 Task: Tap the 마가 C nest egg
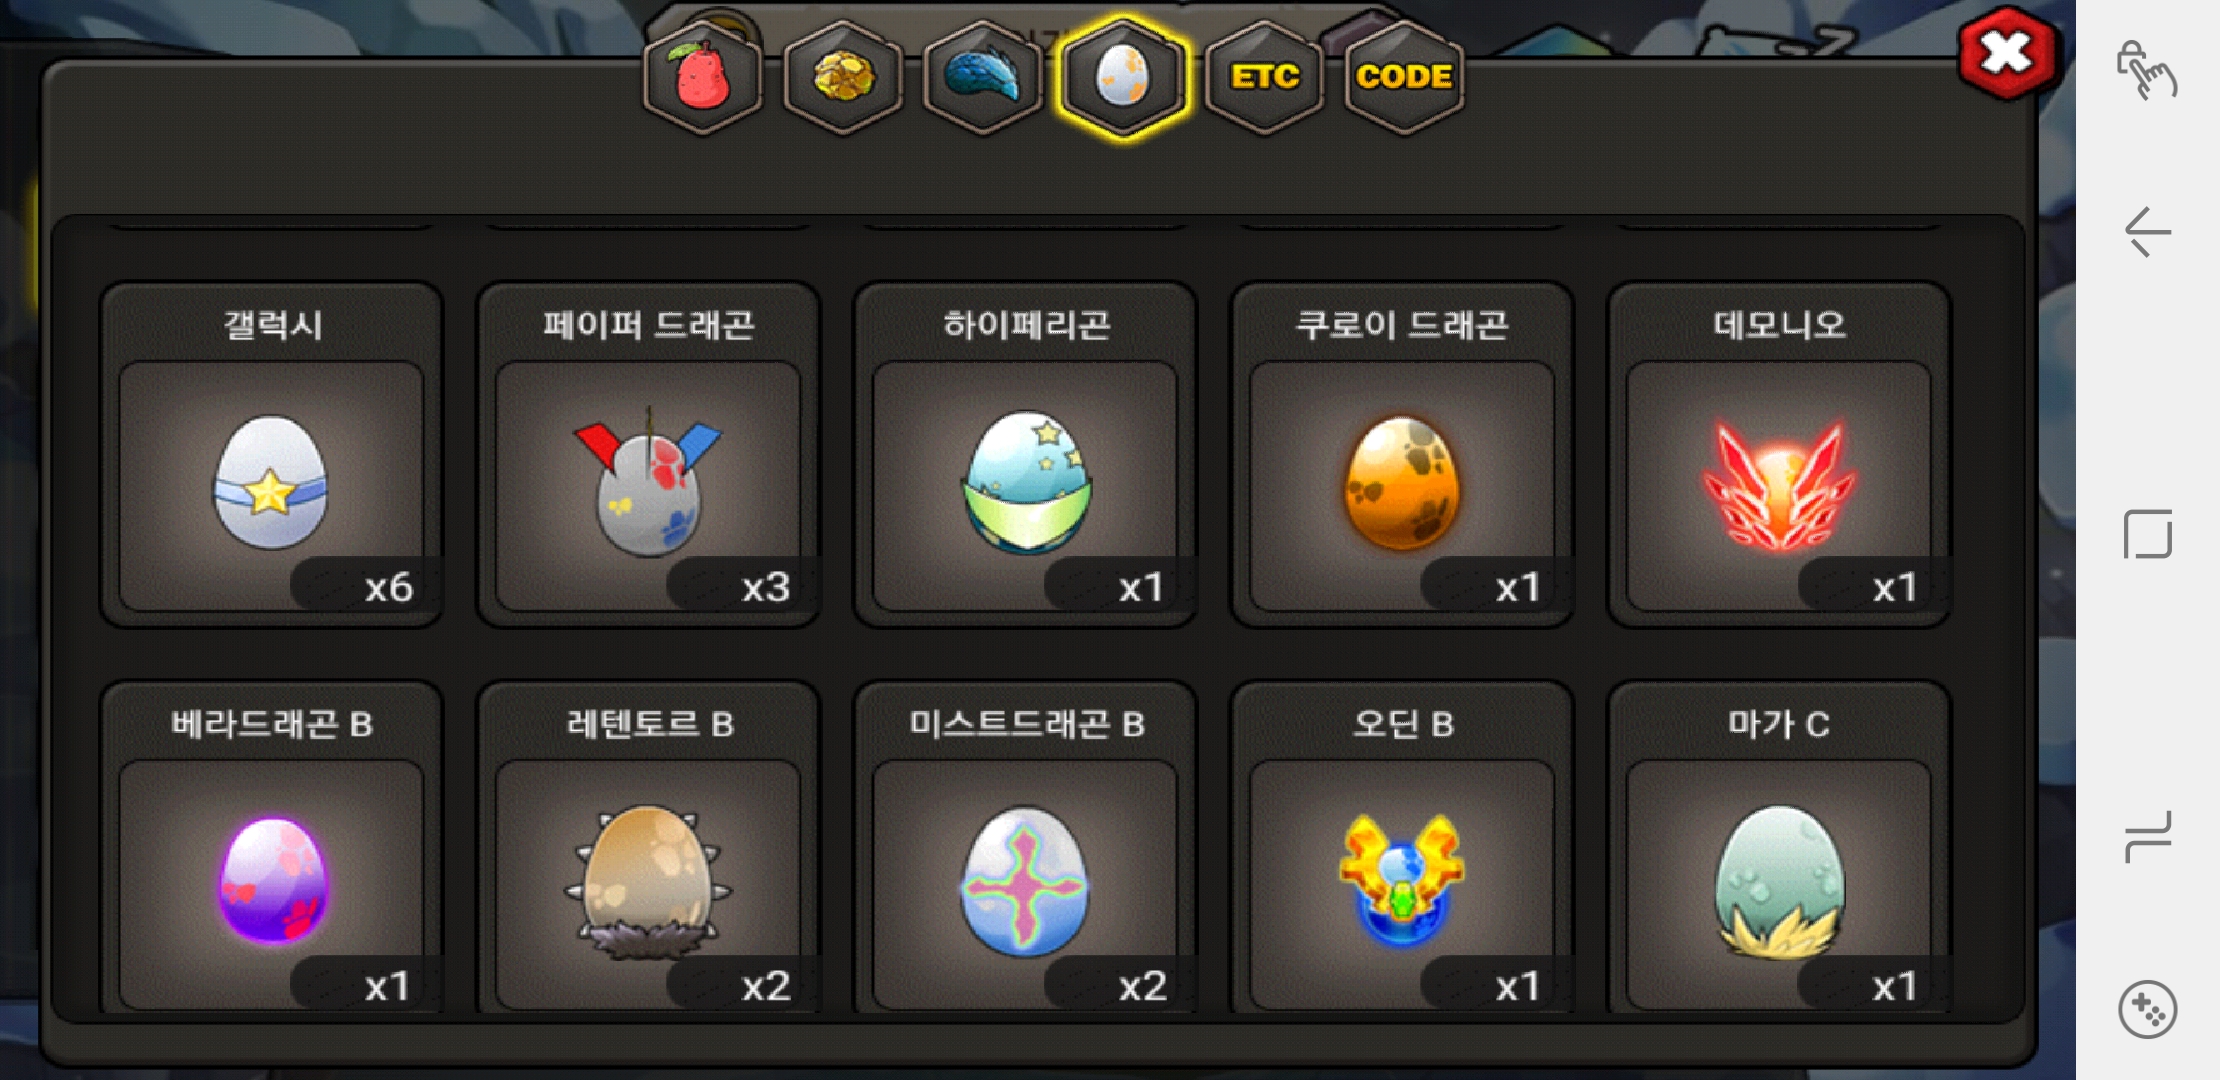pyautogui.click(x=1779, y=848)
